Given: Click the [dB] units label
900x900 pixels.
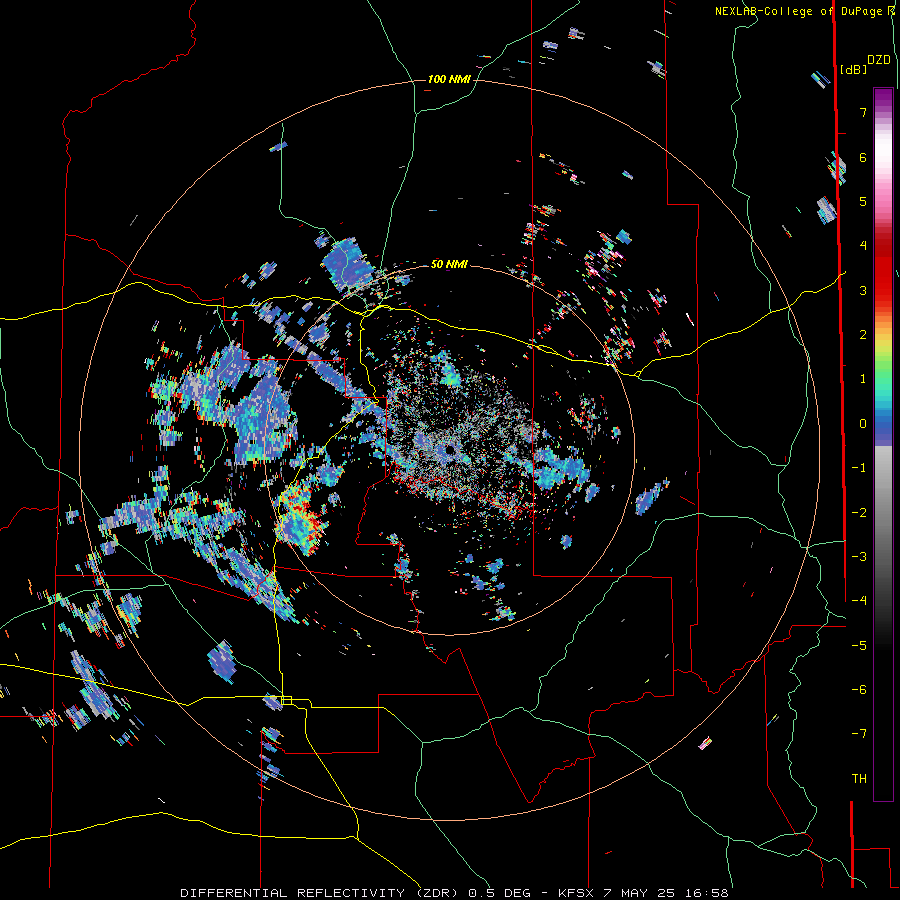Looking at the screenshot, I should tap(854, 69).
